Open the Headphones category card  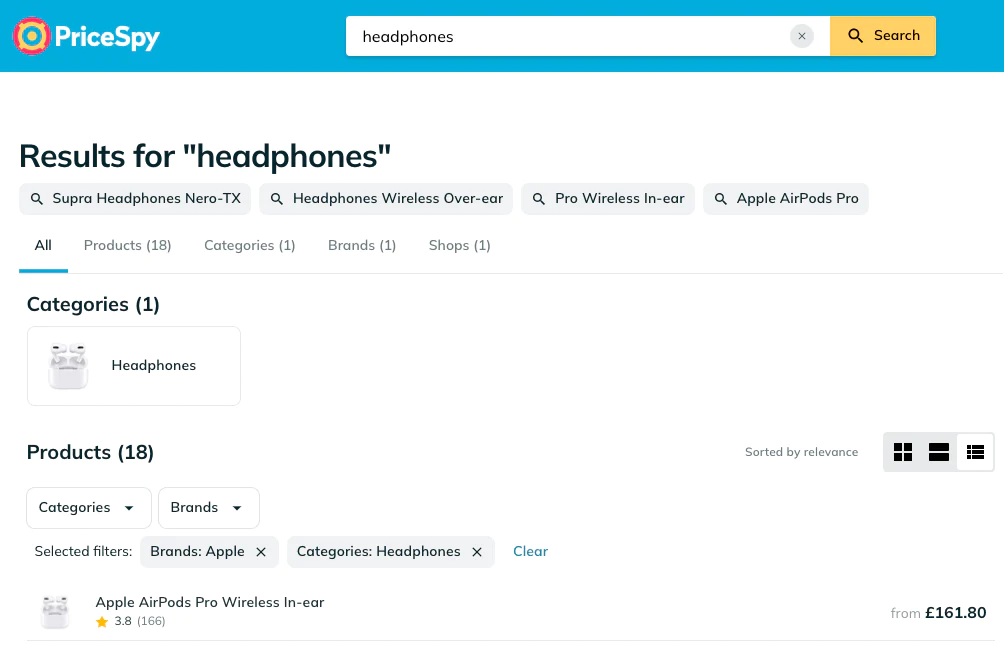(134, 366)
